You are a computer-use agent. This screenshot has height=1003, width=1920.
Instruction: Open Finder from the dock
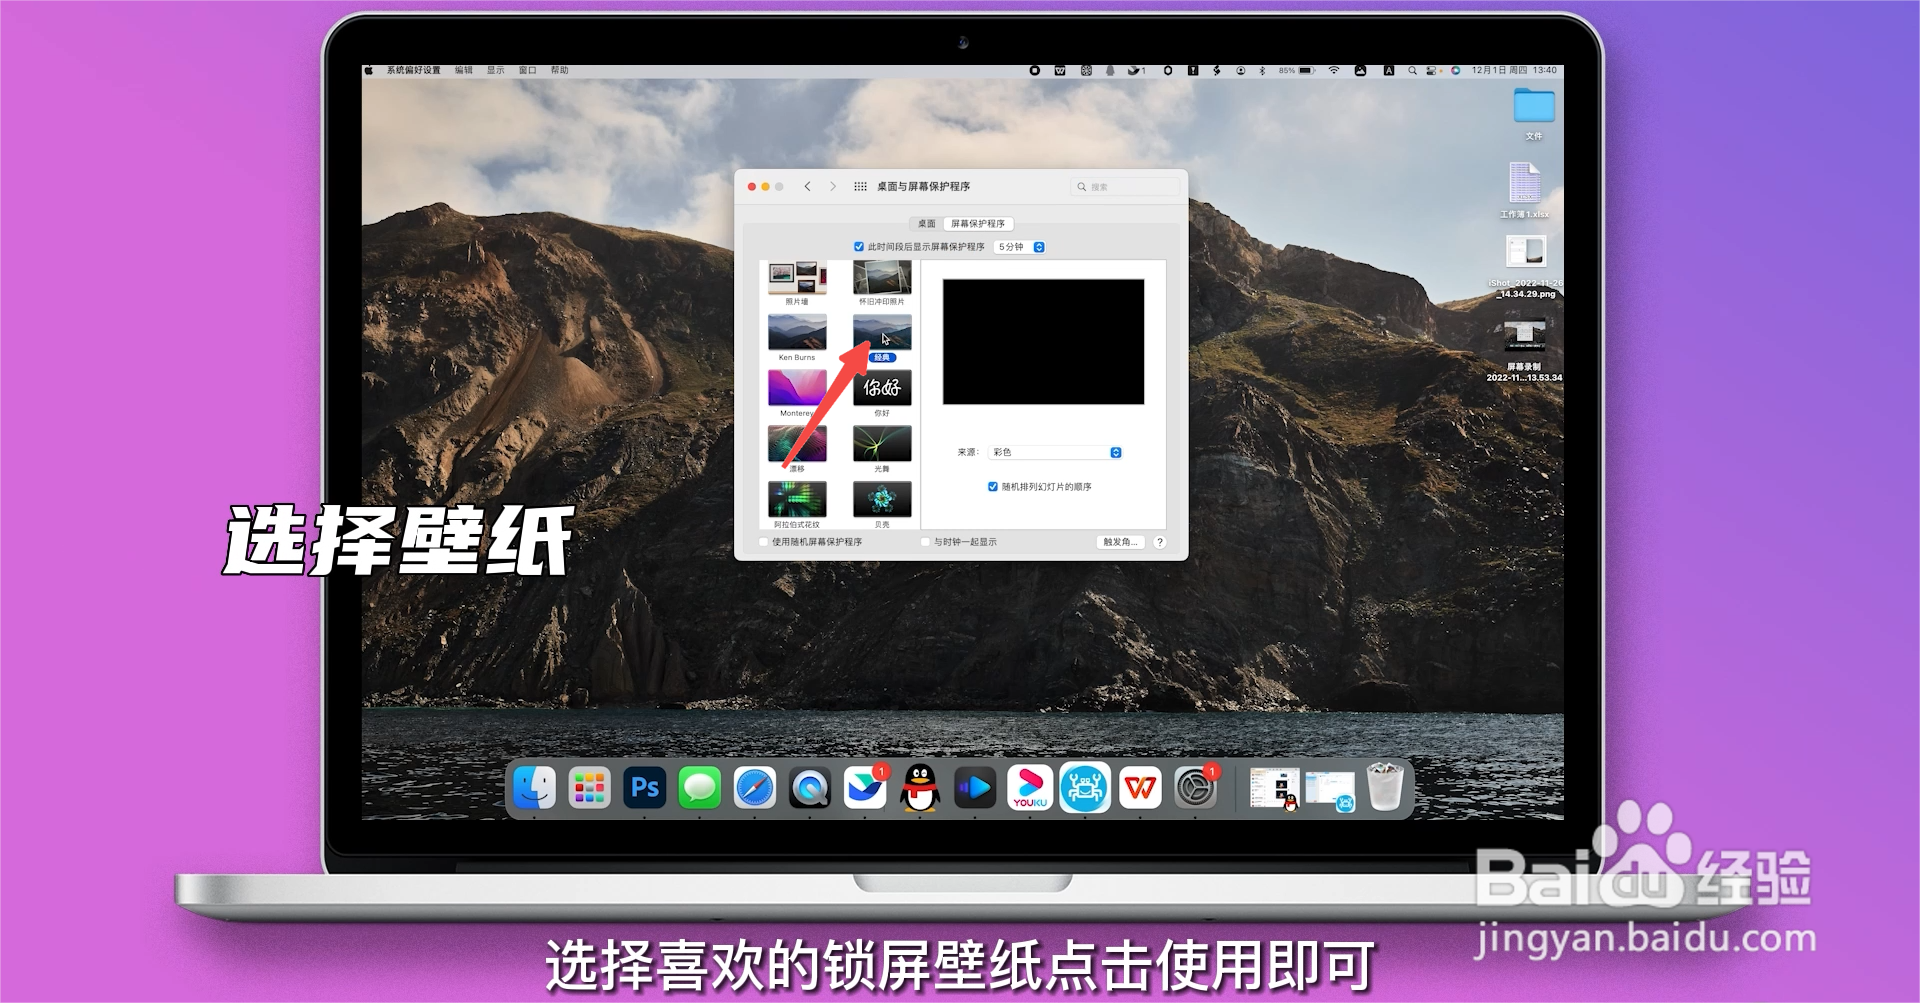point(535,788)
